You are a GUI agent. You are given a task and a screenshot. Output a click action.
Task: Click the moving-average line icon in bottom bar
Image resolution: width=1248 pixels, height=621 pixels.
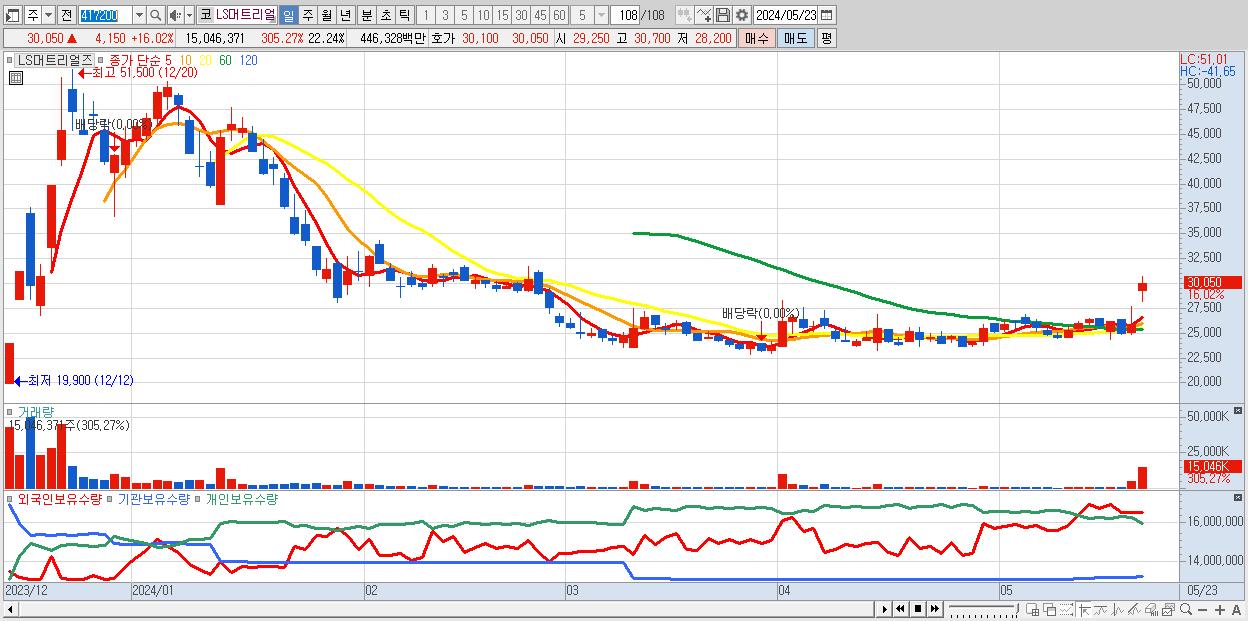pyautogui.click(x=1100, y=609)
